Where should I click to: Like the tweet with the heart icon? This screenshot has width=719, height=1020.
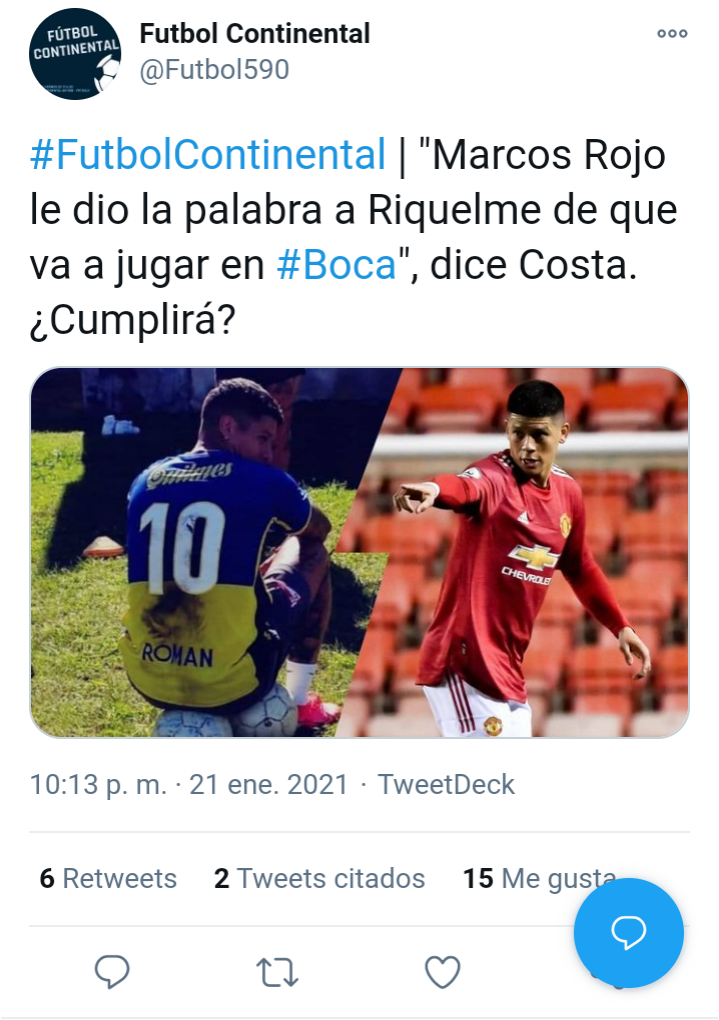(442, 972)
